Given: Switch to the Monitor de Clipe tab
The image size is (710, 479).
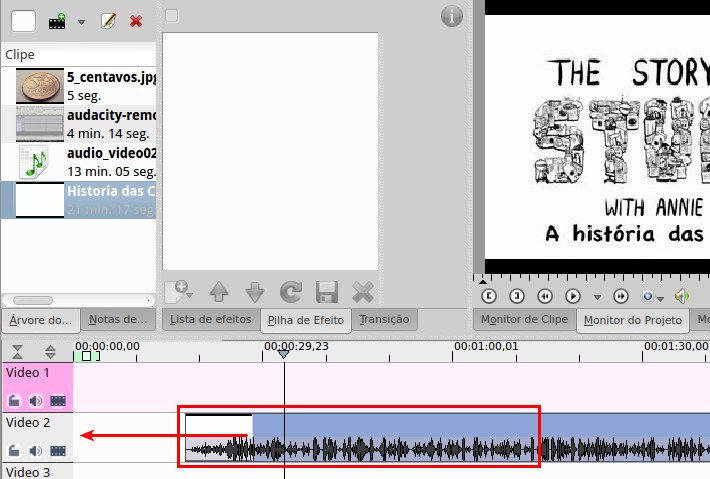Looking at the screenshot, I should coord(524,320).
